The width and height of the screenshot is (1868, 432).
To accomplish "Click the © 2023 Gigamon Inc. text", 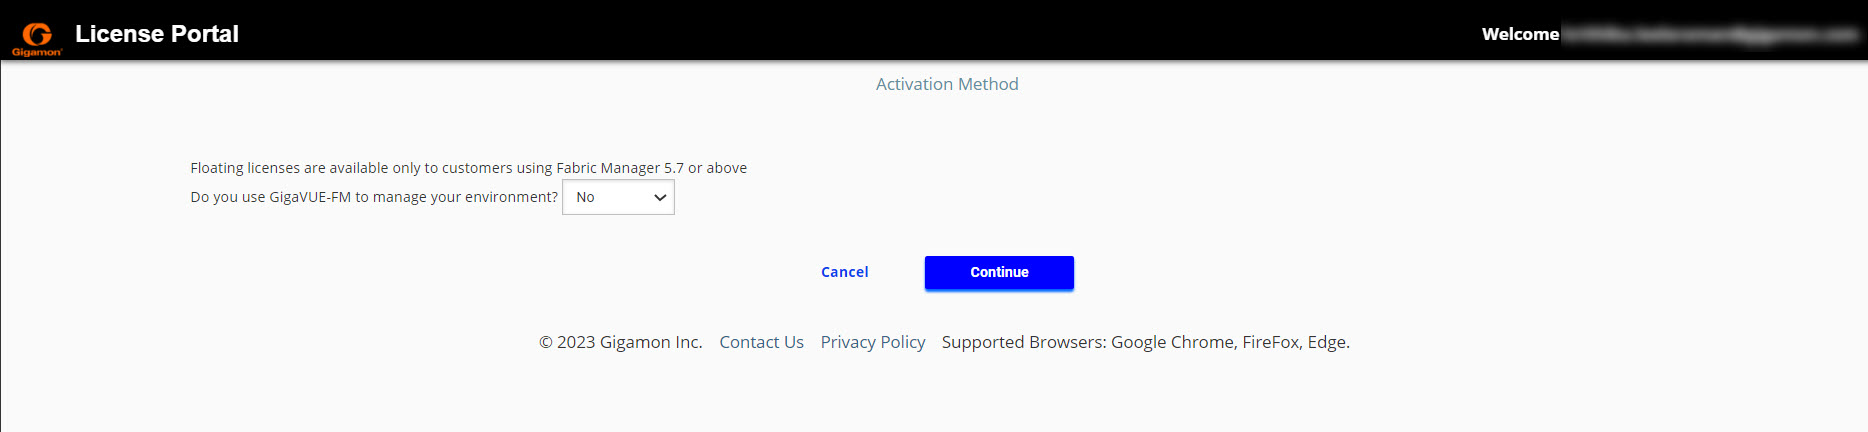I will tap(620, 342).
